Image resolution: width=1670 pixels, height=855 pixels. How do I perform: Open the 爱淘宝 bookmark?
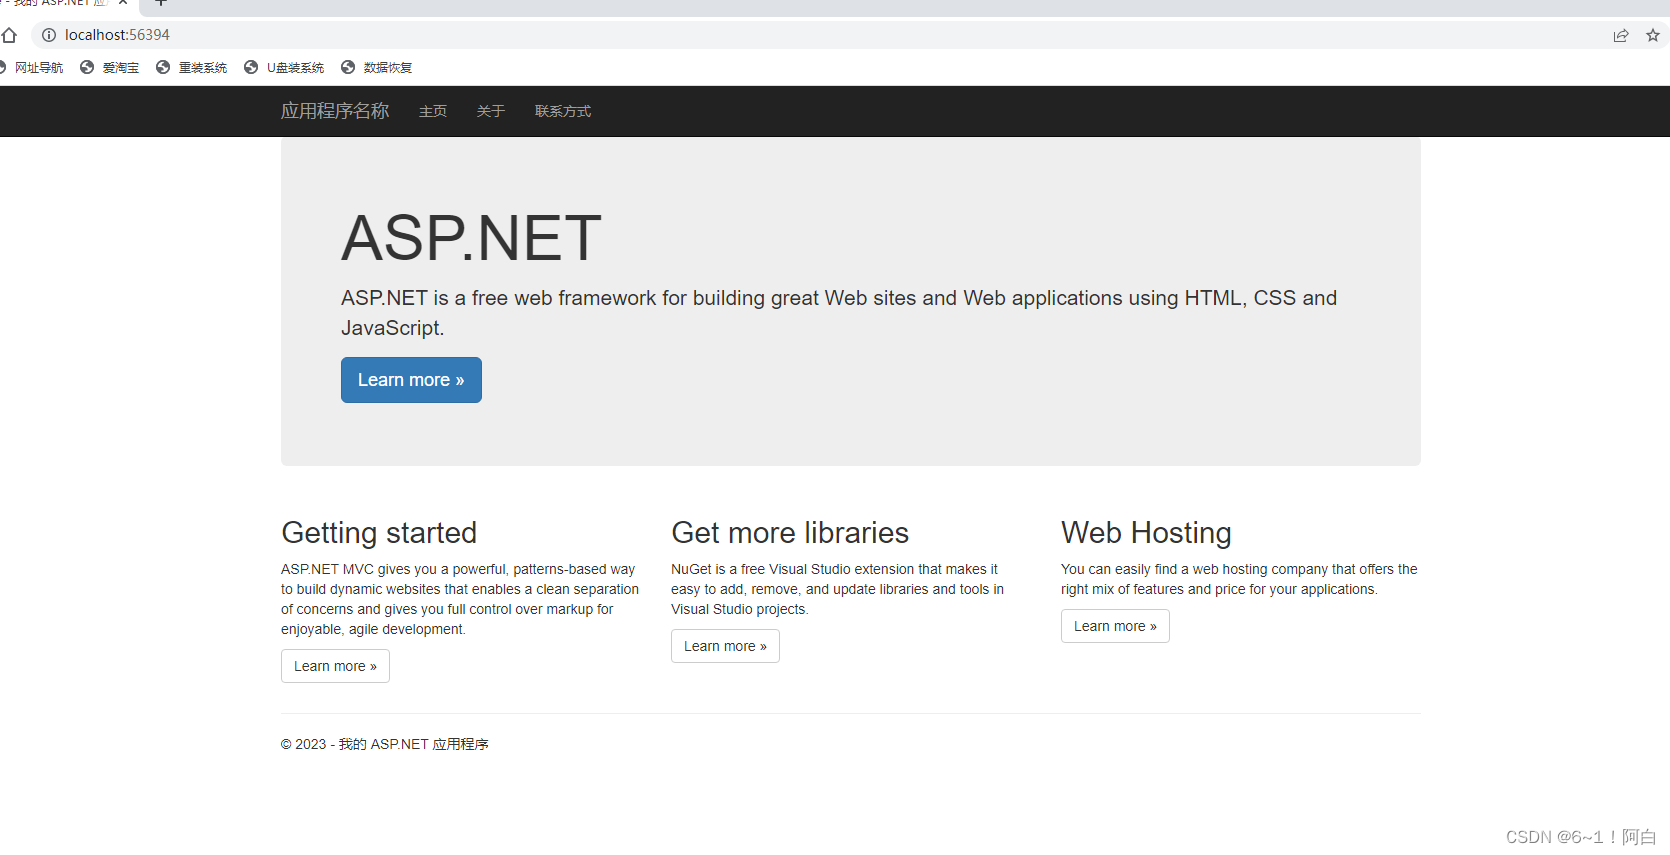click(110, 68)
